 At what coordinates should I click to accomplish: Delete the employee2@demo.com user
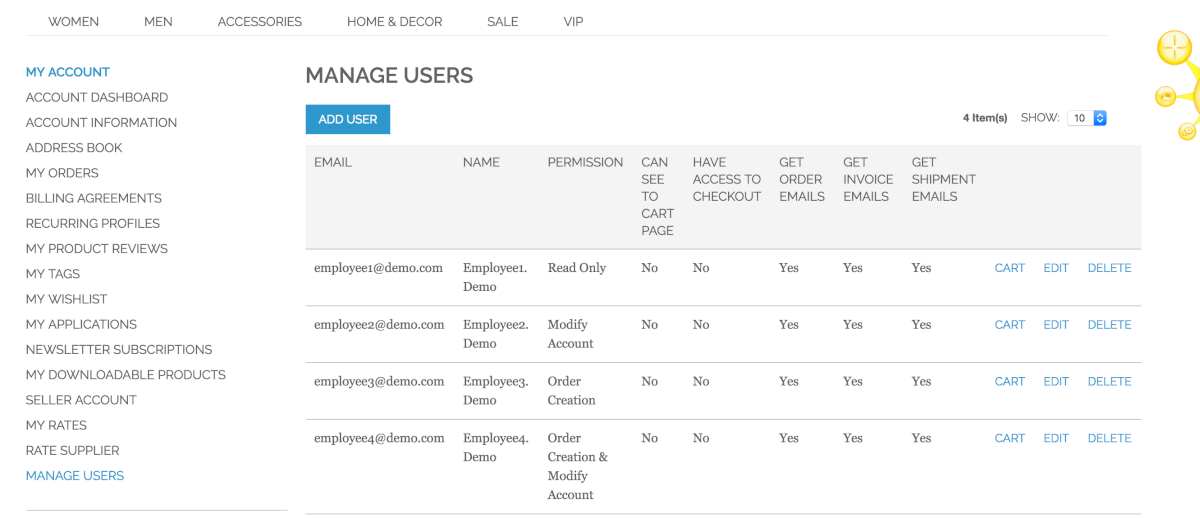click(x=1109, y=325)
